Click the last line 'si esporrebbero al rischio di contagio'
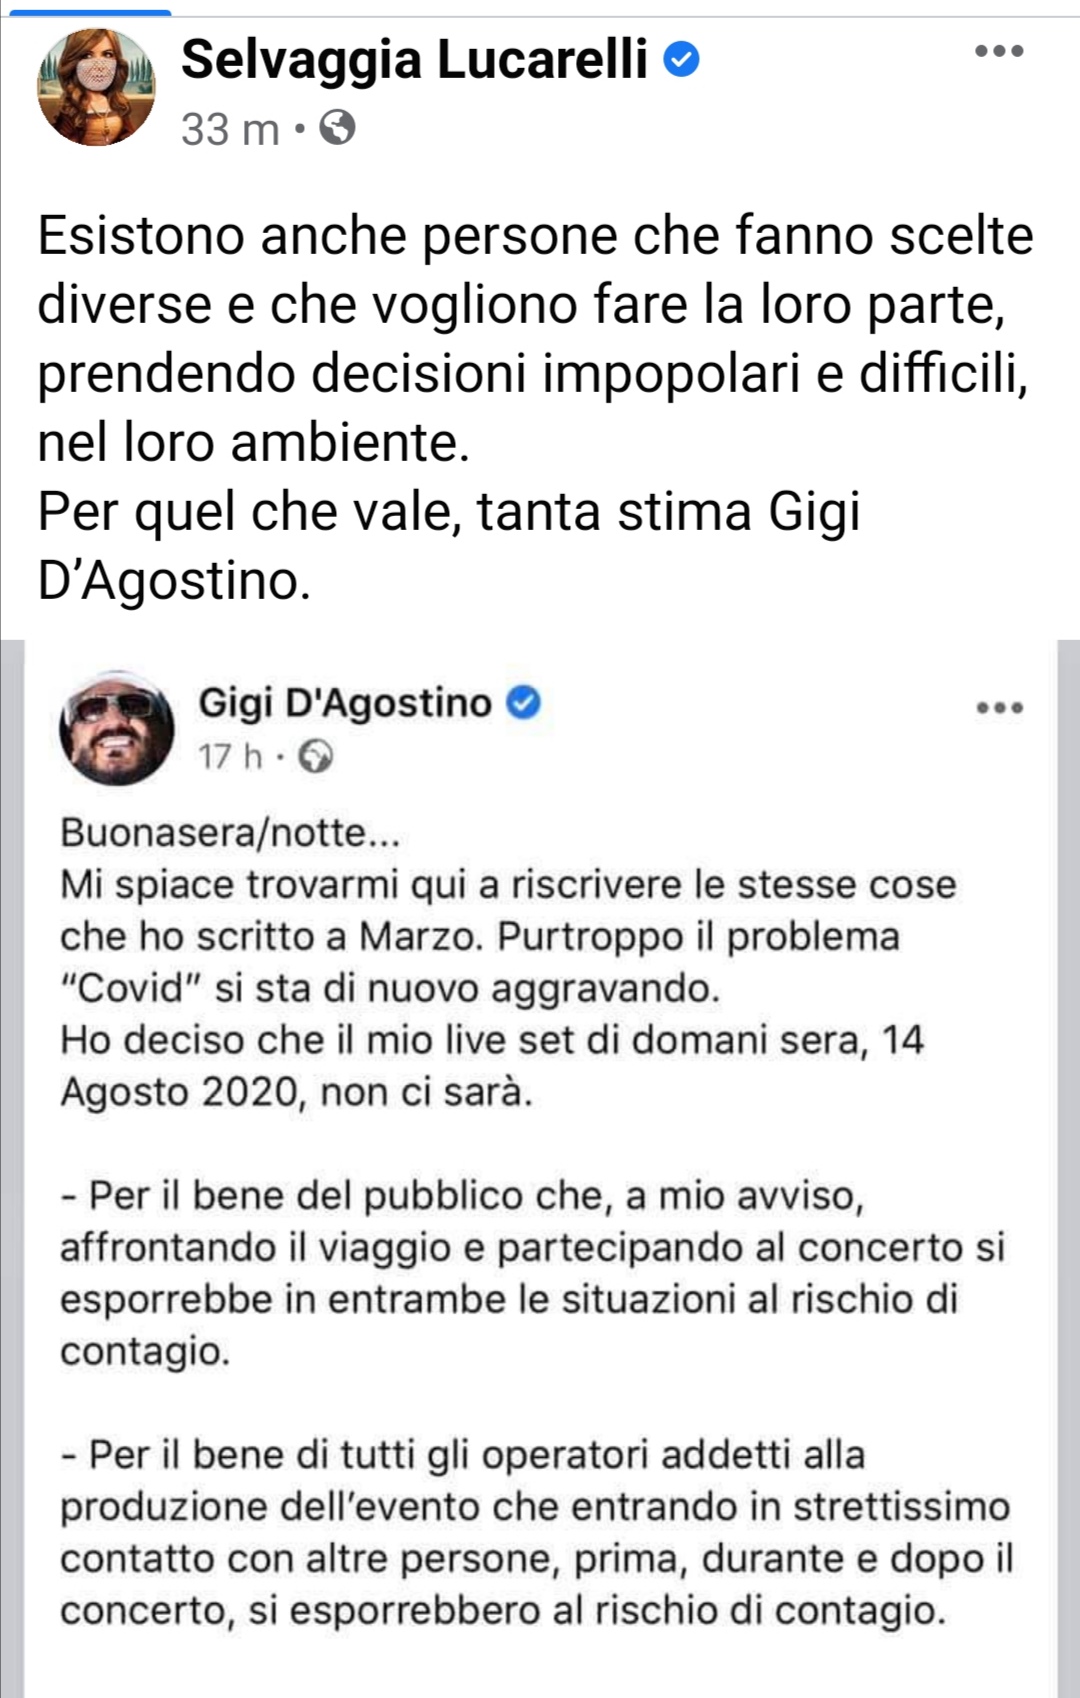 597,1610
